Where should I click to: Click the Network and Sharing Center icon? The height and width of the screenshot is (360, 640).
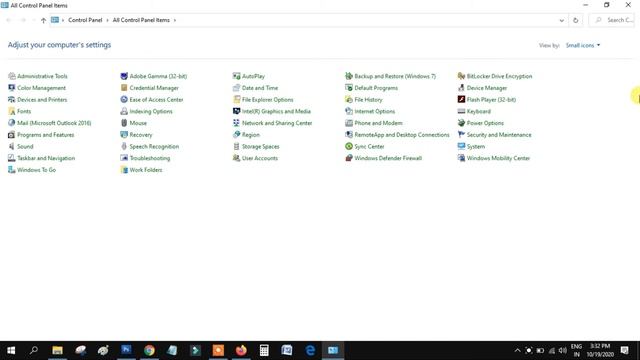tap(236, 123)
